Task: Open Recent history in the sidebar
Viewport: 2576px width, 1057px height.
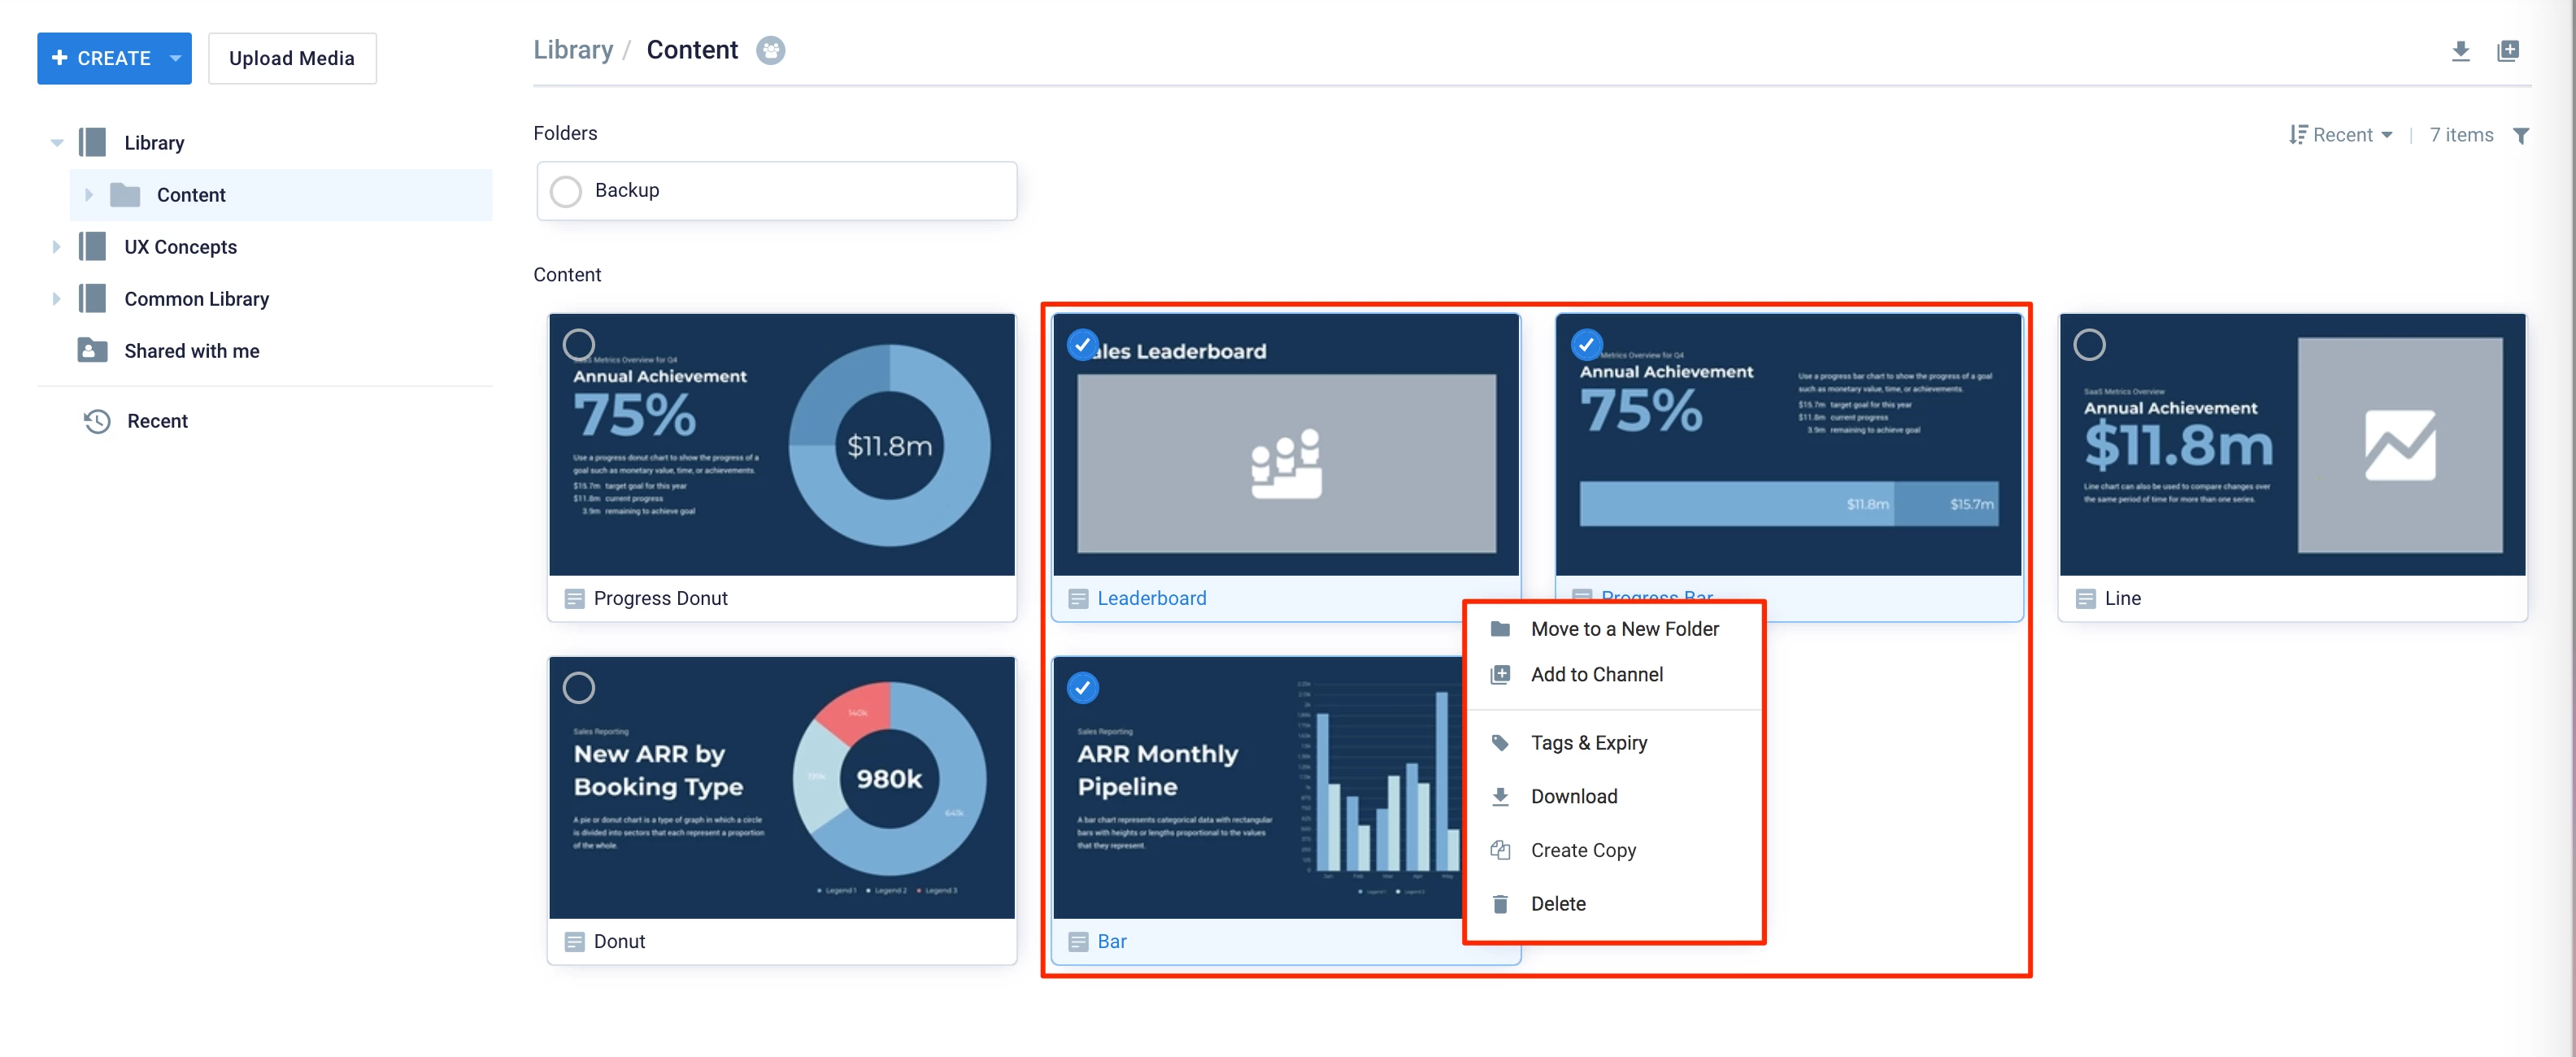Action: click(x=157, y=421)
